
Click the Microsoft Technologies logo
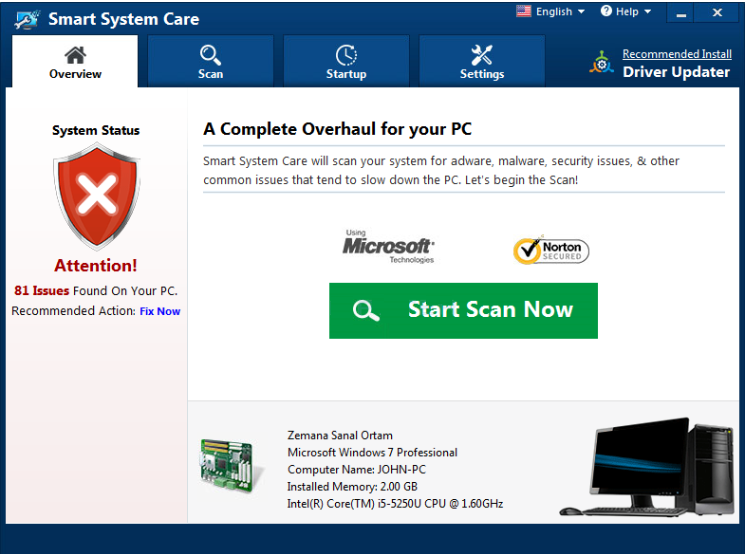(388, 246)
